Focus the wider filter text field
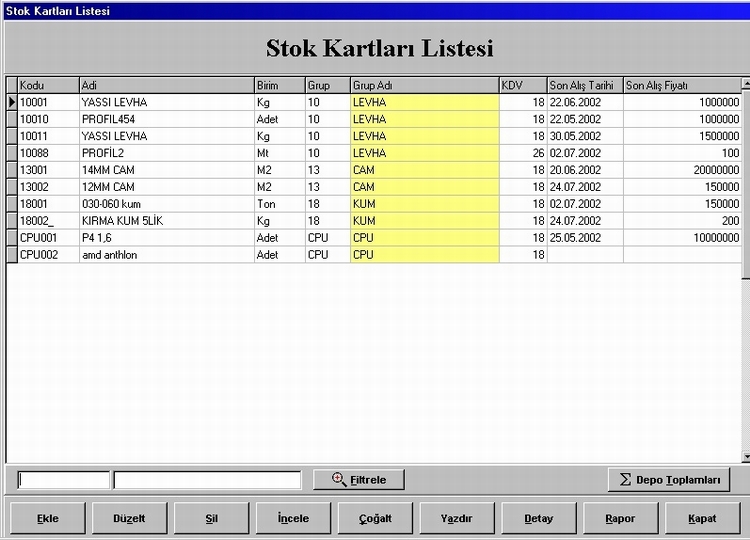The width and height of the screenshot is (750, 540). click(x=207, y=481)
